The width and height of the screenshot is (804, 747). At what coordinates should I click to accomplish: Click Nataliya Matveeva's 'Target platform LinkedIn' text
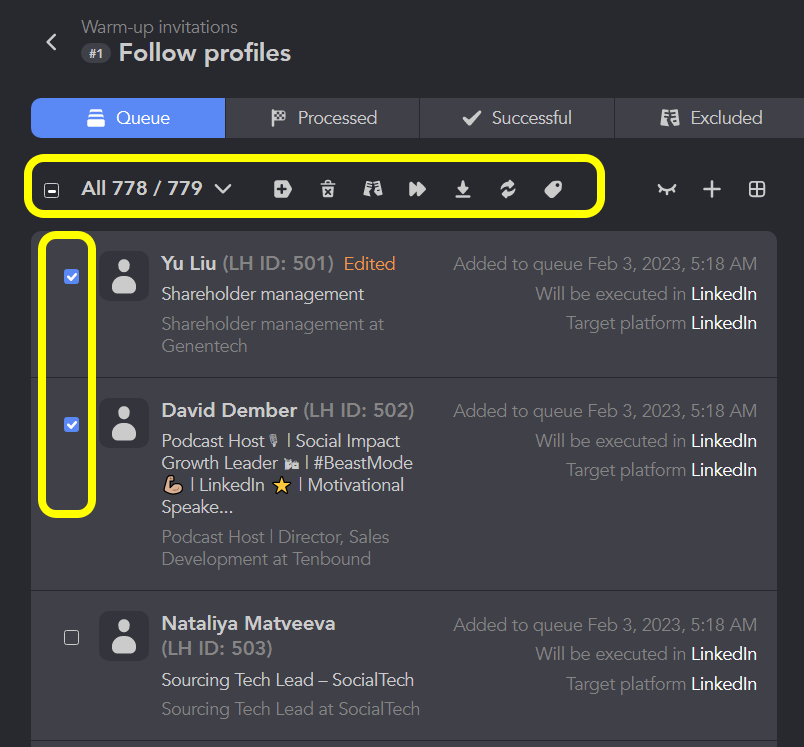661,684
